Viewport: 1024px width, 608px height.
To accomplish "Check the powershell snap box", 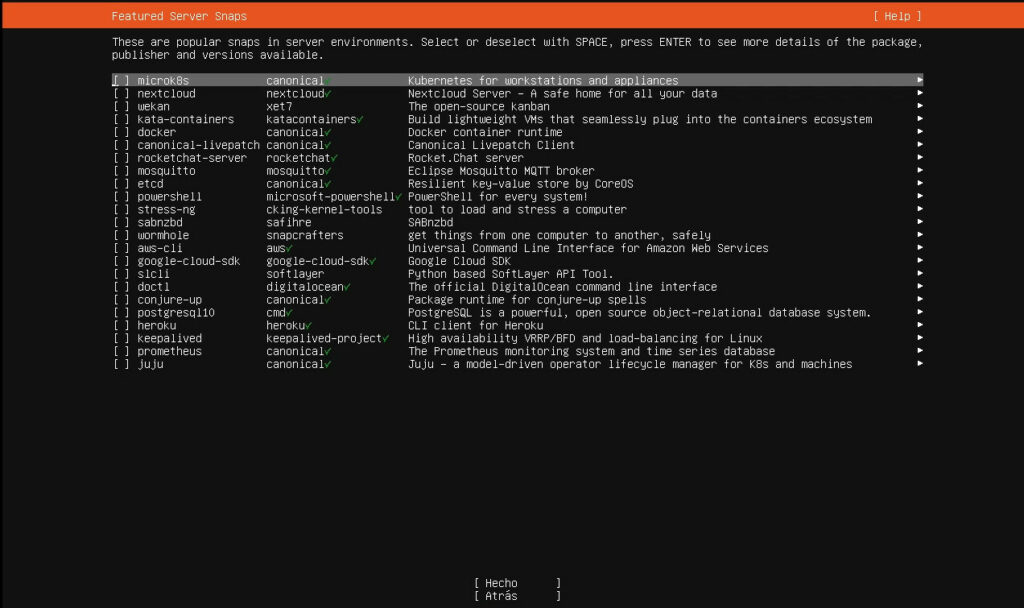I will (121, 198).
